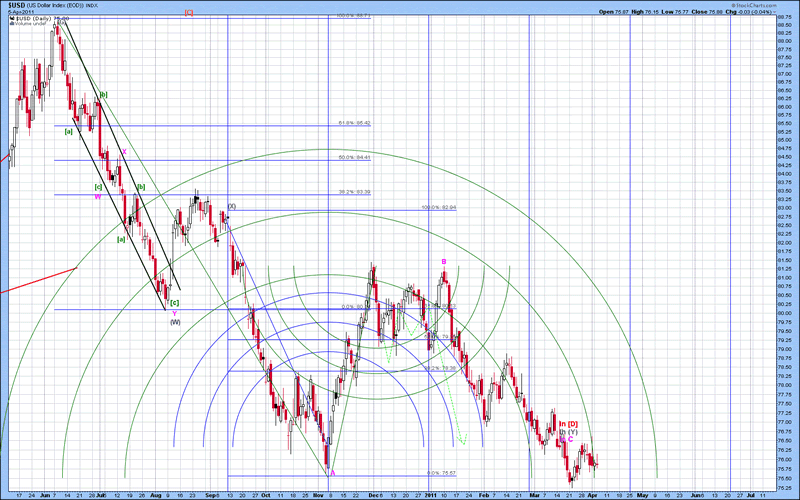Click the red 'In [D]' annotation
This screenshot has width=800, height=500.
click(568, 425)
